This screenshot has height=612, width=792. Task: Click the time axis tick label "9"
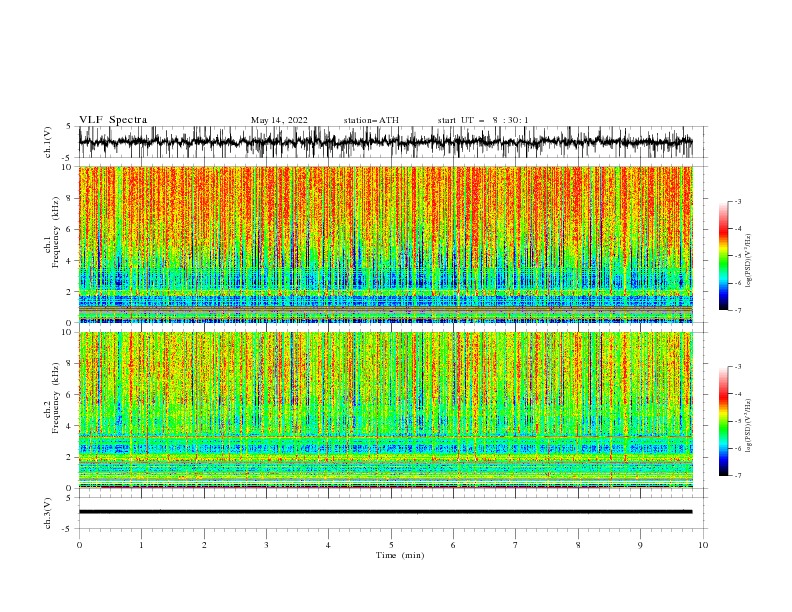(x=640, y=545)
